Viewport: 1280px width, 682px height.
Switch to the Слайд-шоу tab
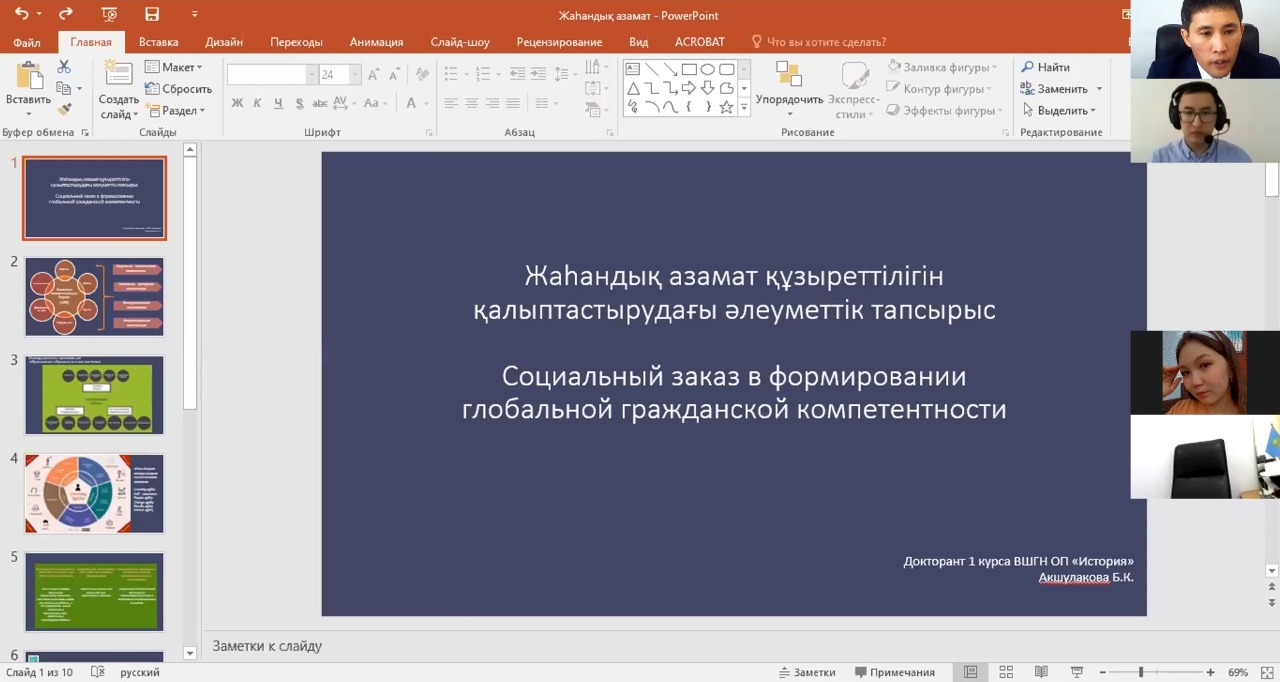click(460, 42)
